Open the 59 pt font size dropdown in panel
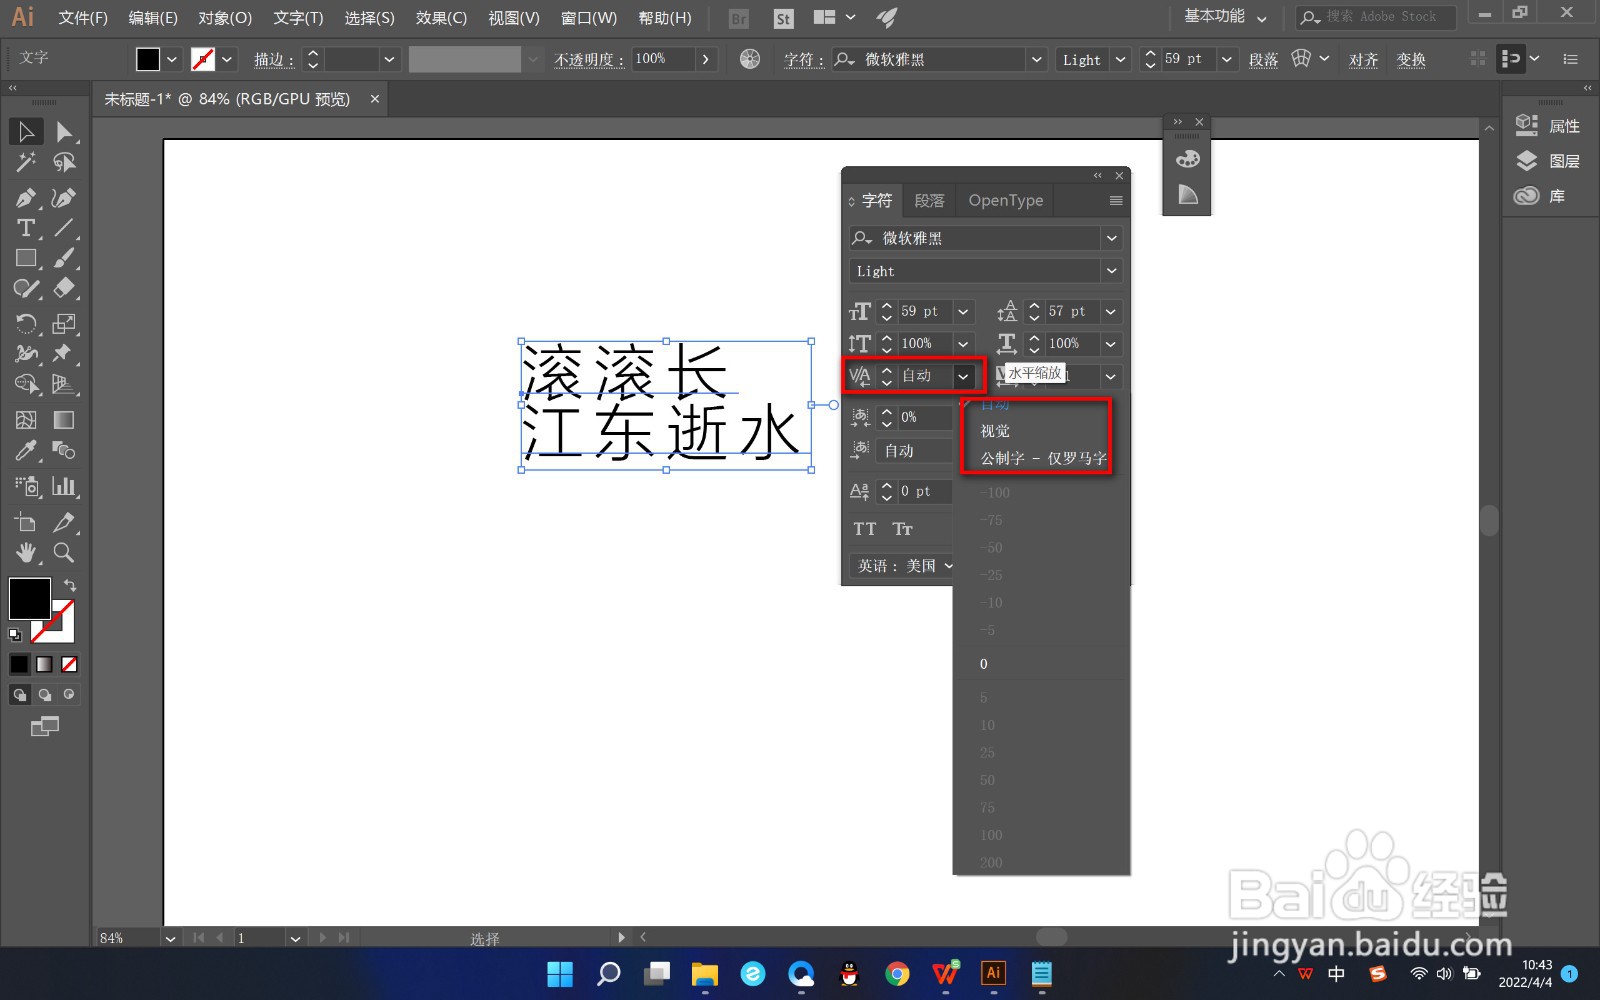This screenshot has width=1600, height=1000. click(x=963, y=311)
